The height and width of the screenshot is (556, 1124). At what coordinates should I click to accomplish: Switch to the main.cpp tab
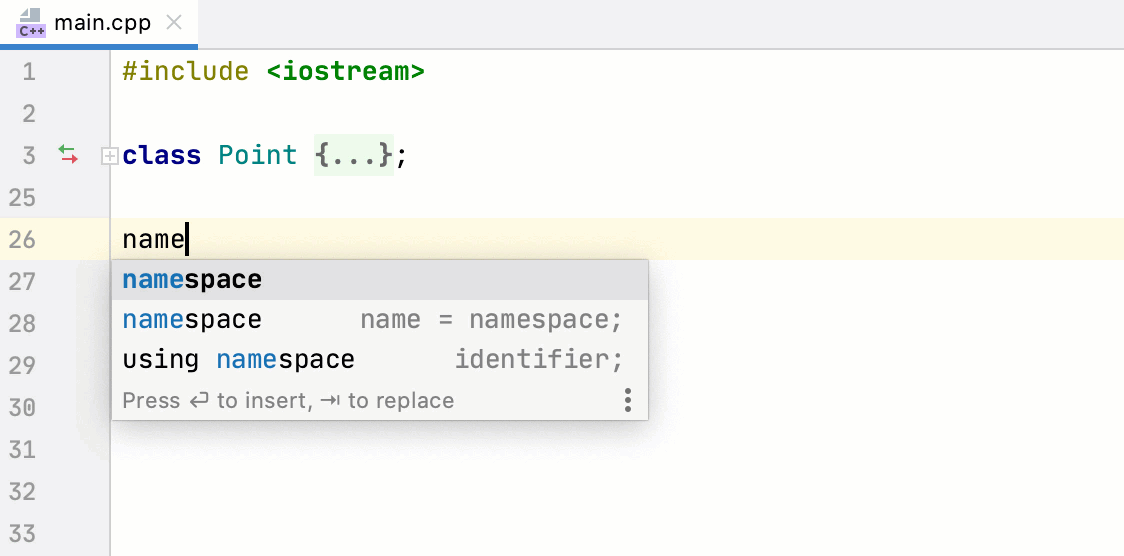click(103, 22)
